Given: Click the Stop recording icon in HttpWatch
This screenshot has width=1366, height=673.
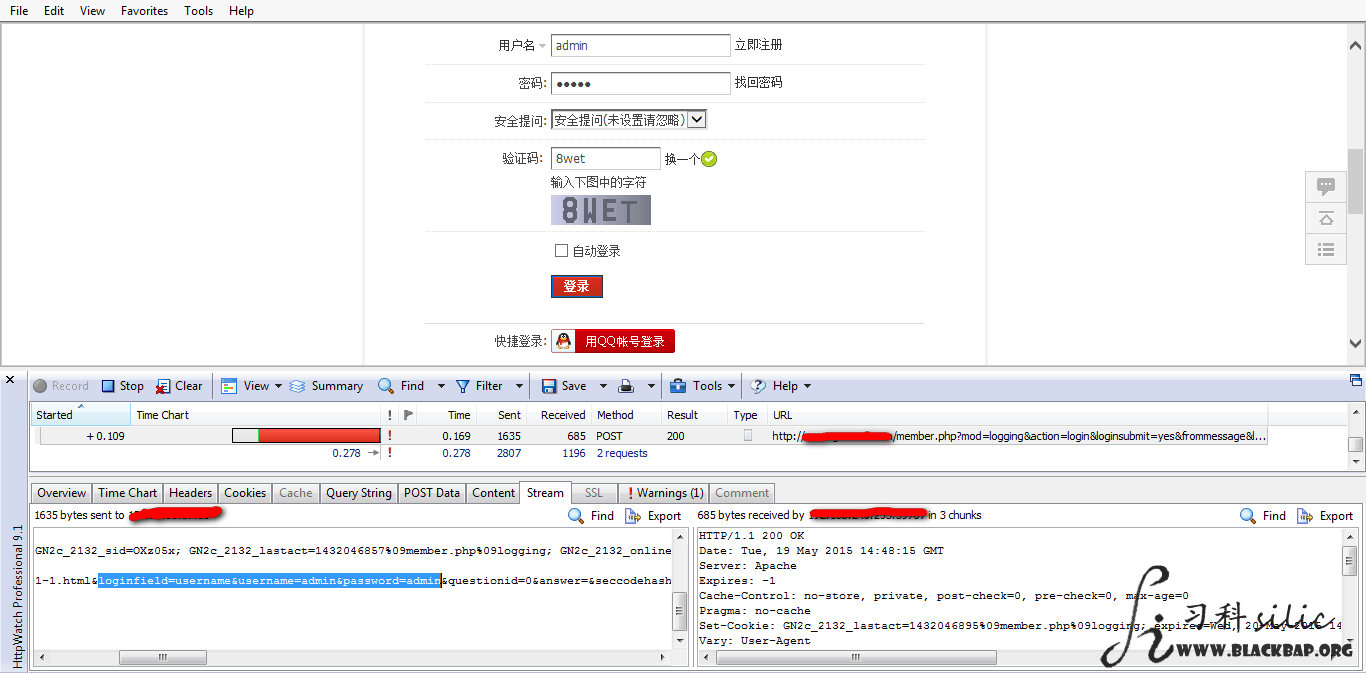Looking at the screenshot, I should point(108,386).
